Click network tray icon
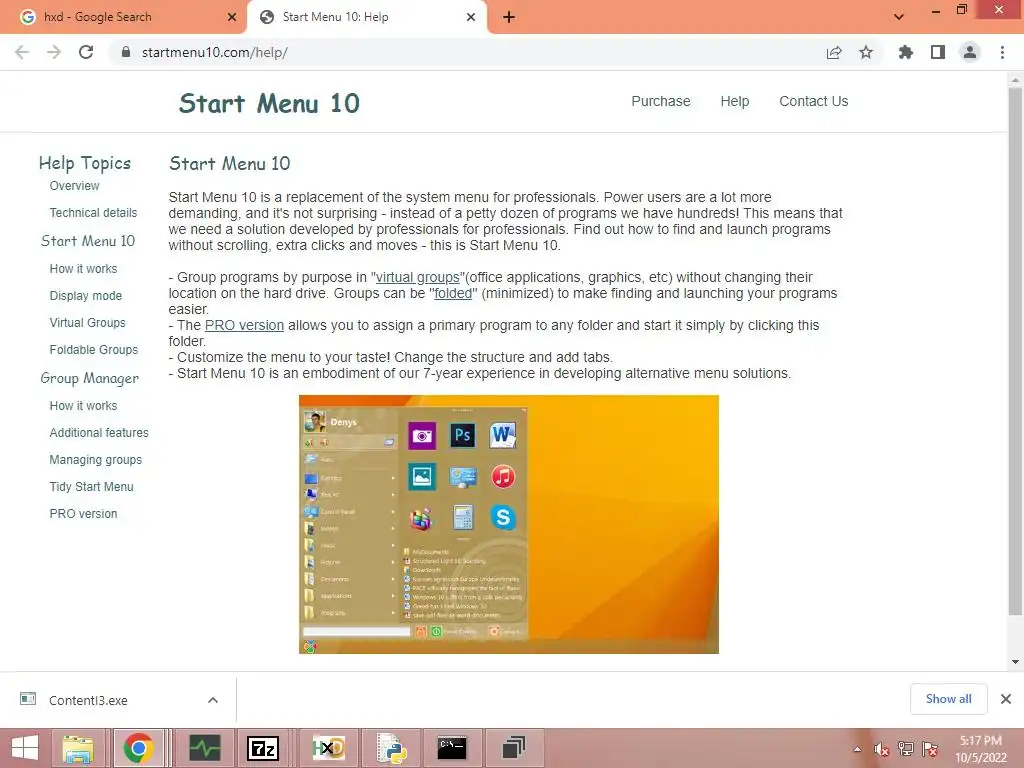1024x768 pixels. click(906, 749)
